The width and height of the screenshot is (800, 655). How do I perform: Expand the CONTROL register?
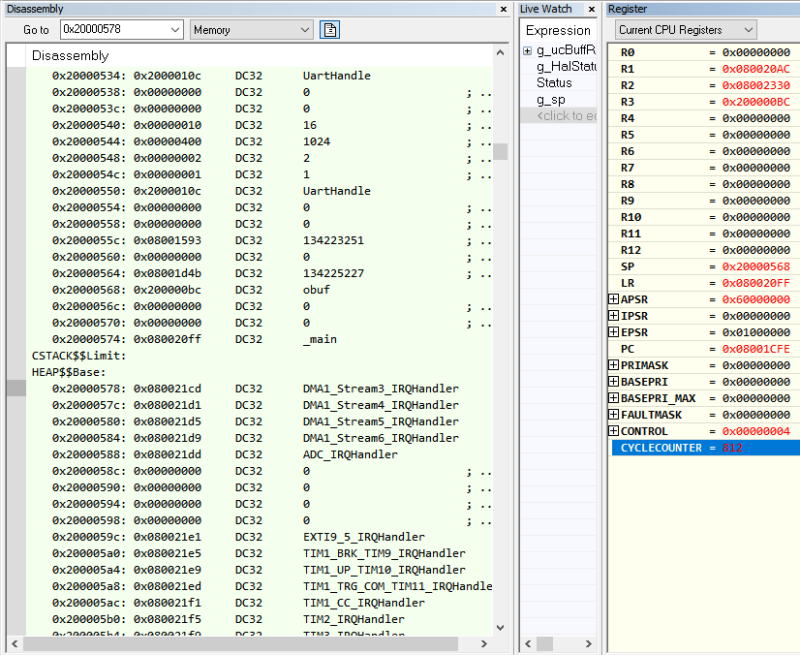[612, 431]
